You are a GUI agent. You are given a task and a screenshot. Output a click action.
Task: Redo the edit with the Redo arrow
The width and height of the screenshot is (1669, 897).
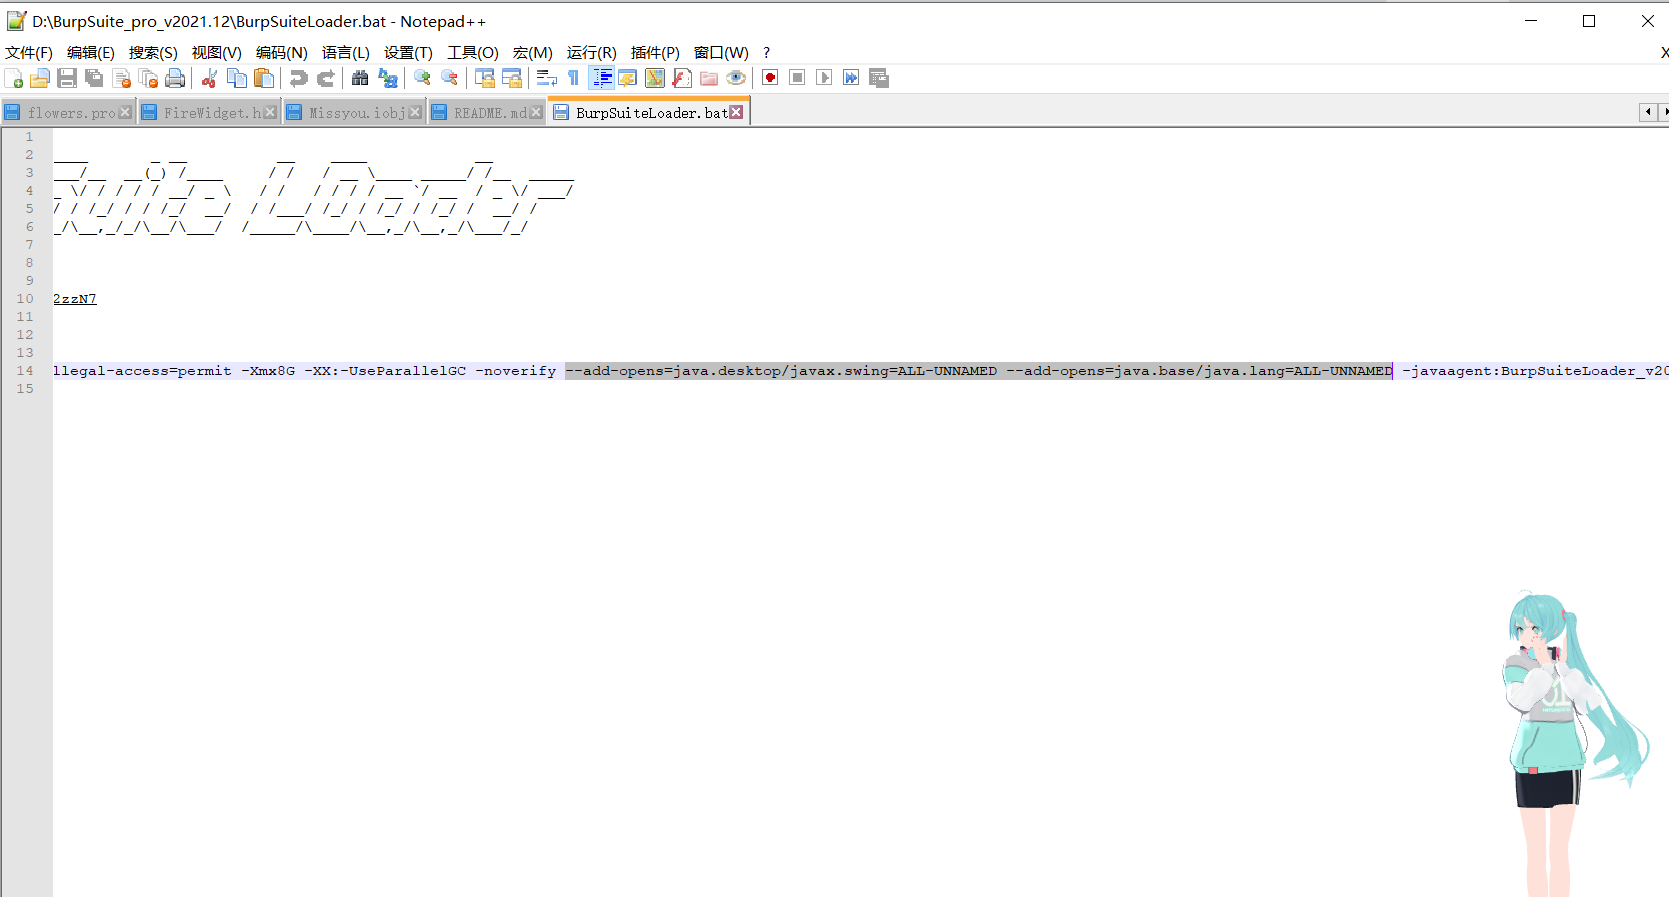325,78
